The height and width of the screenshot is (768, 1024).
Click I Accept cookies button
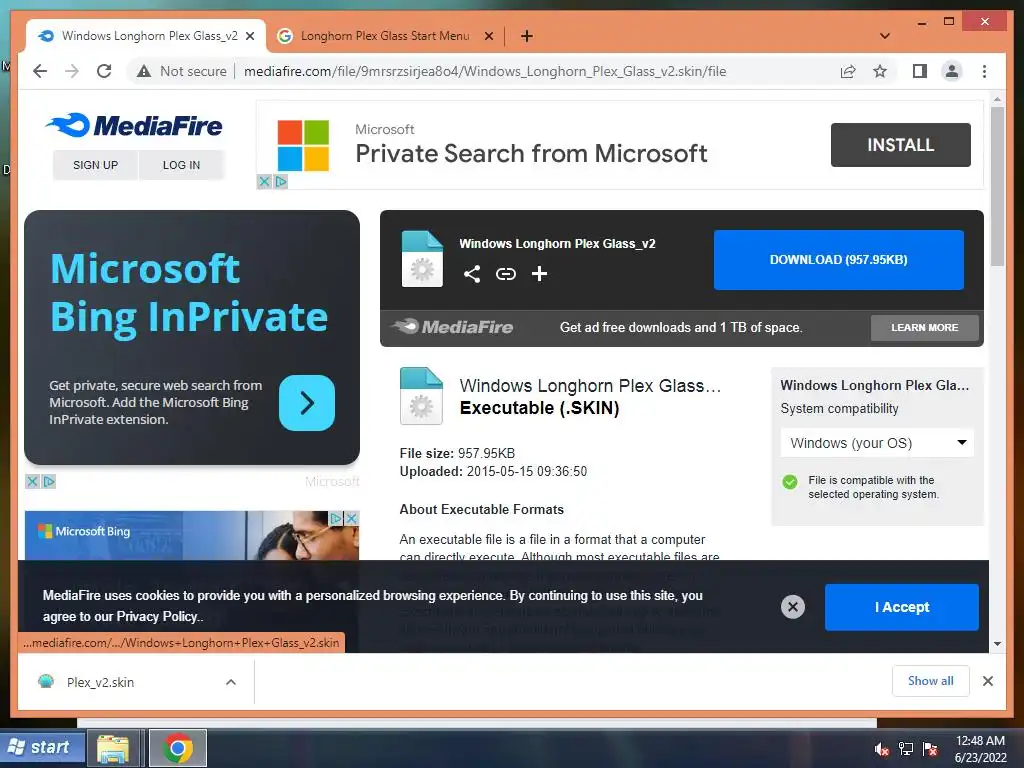tap(901, 607)
